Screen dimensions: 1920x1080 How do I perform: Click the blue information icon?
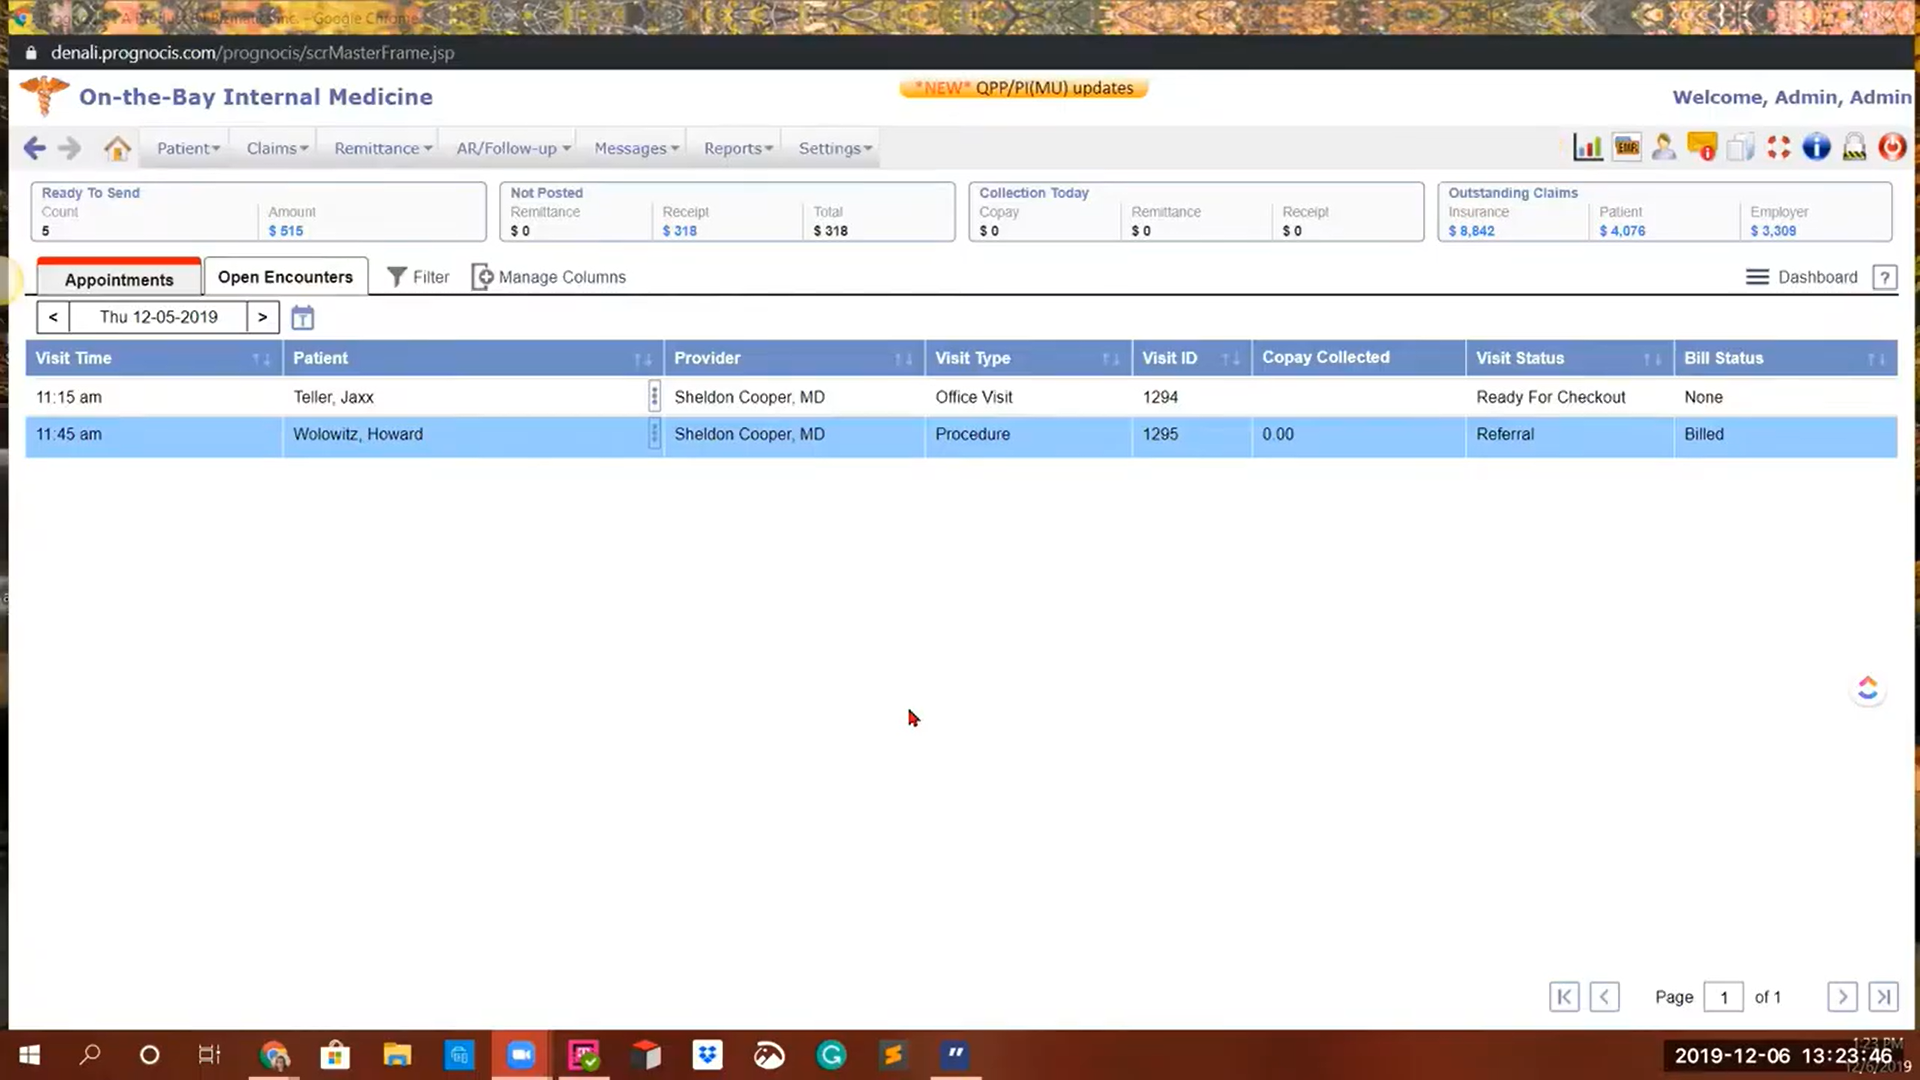point(1816,148)
